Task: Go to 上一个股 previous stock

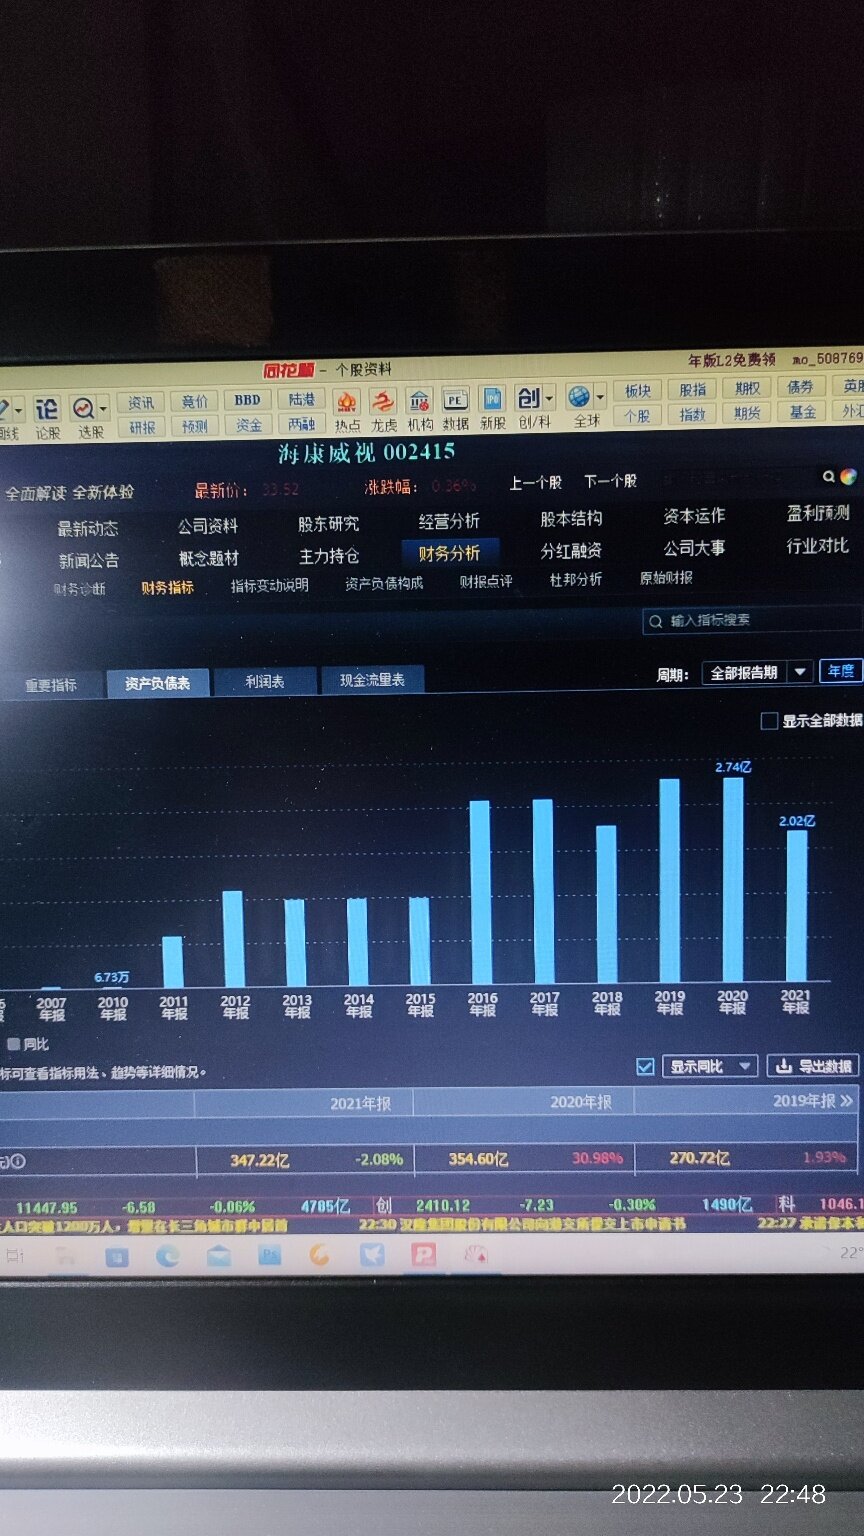Action: tap(536, 482)
